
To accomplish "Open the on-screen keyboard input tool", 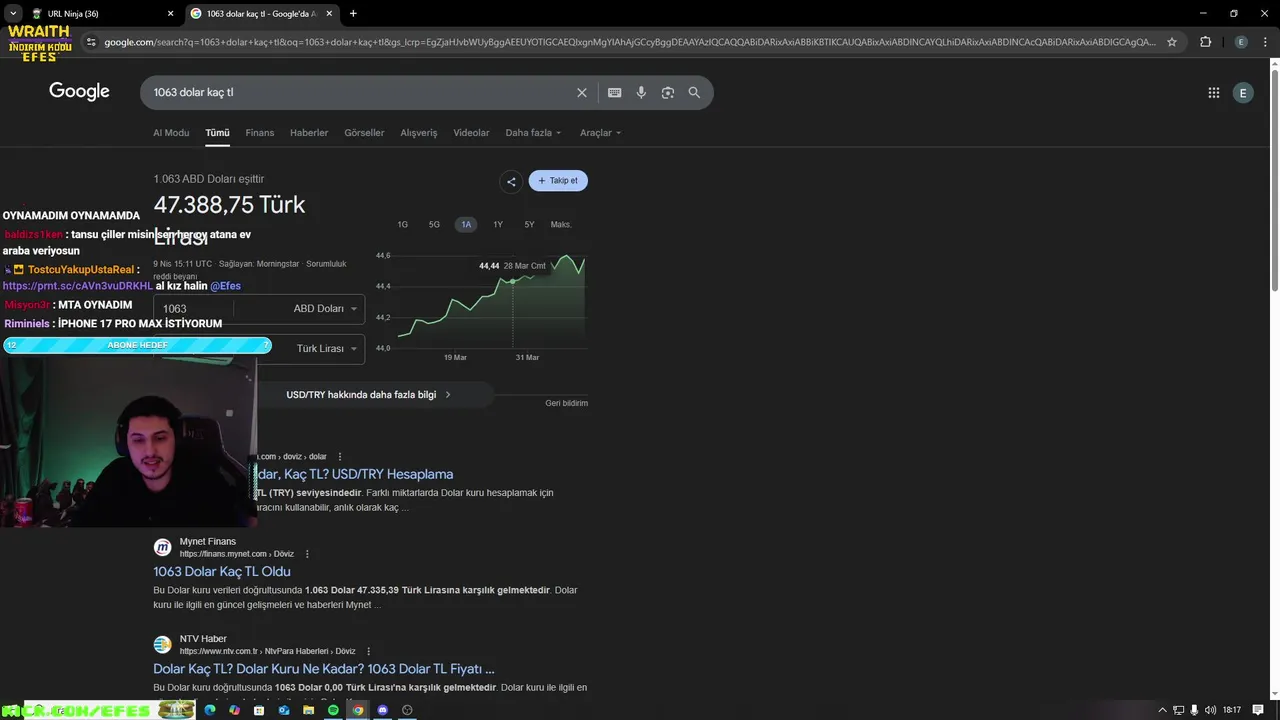I will [615, 92].
